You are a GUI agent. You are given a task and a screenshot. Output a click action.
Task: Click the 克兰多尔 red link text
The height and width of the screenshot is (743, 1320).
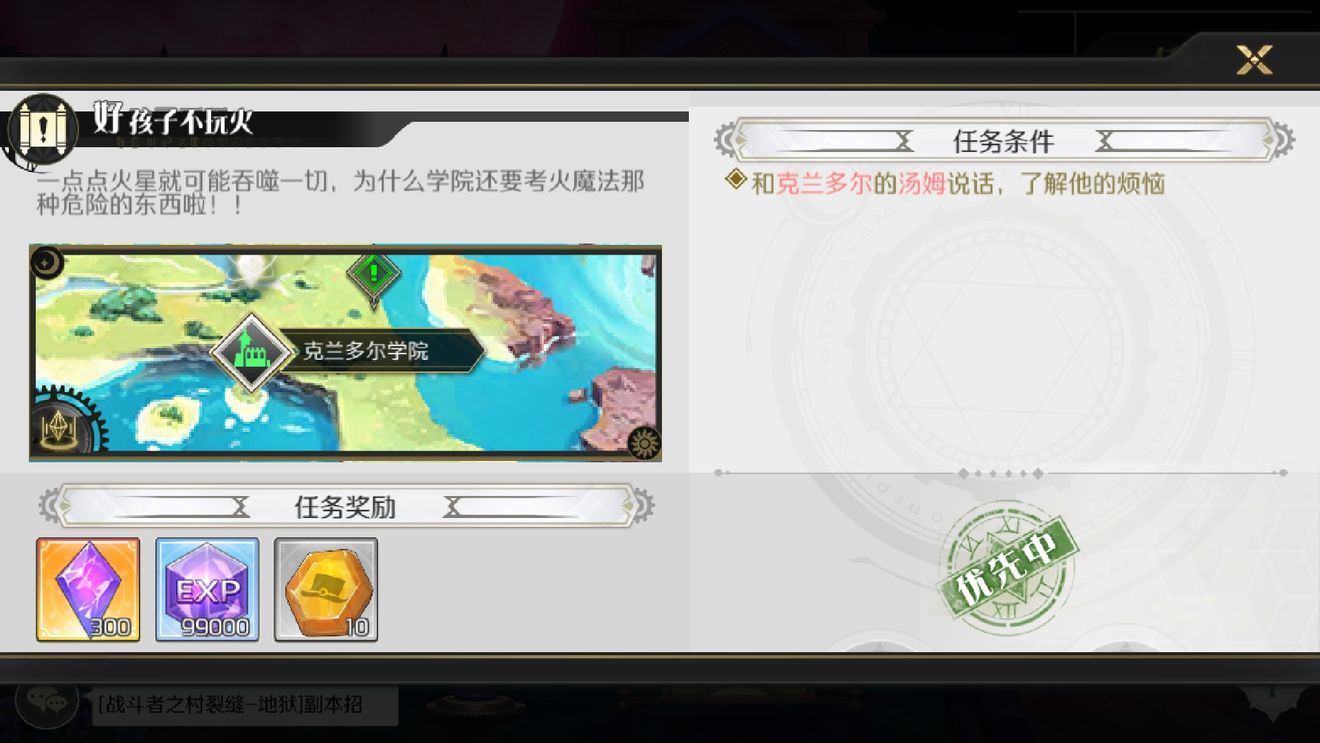point(824,184)
